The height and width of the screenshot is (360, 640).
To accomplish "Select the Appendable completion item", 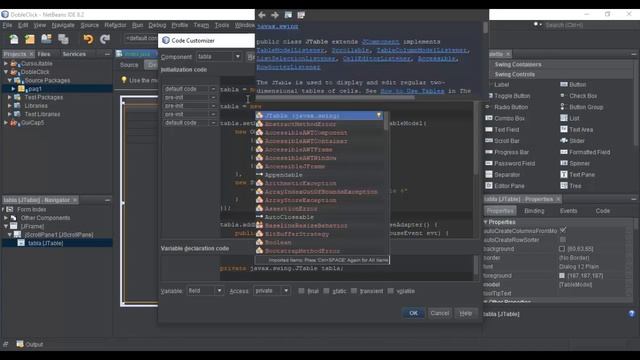I will (319, 175).
